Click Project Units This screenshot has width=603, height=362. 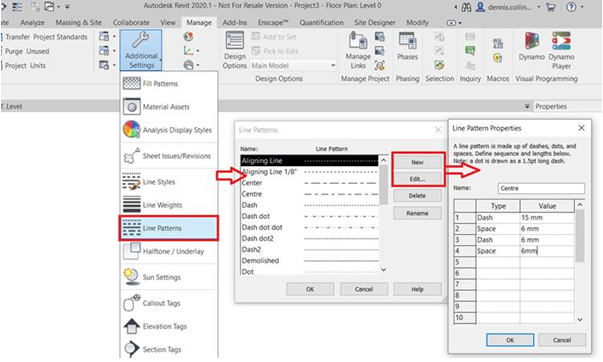coord(25,65)
